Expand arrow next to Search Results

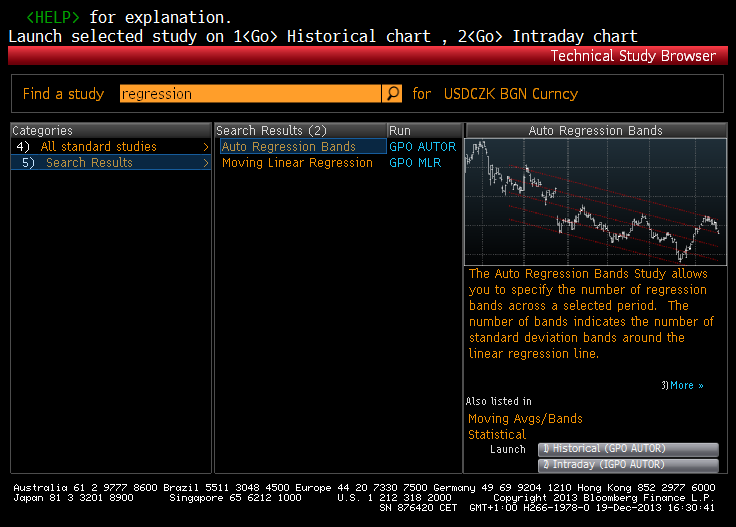(x=206, y=163)
